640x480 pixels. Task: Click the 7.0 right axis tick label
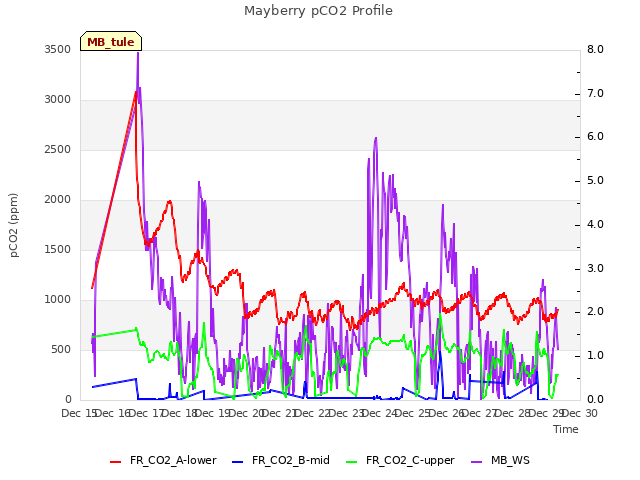coord(595,93)
